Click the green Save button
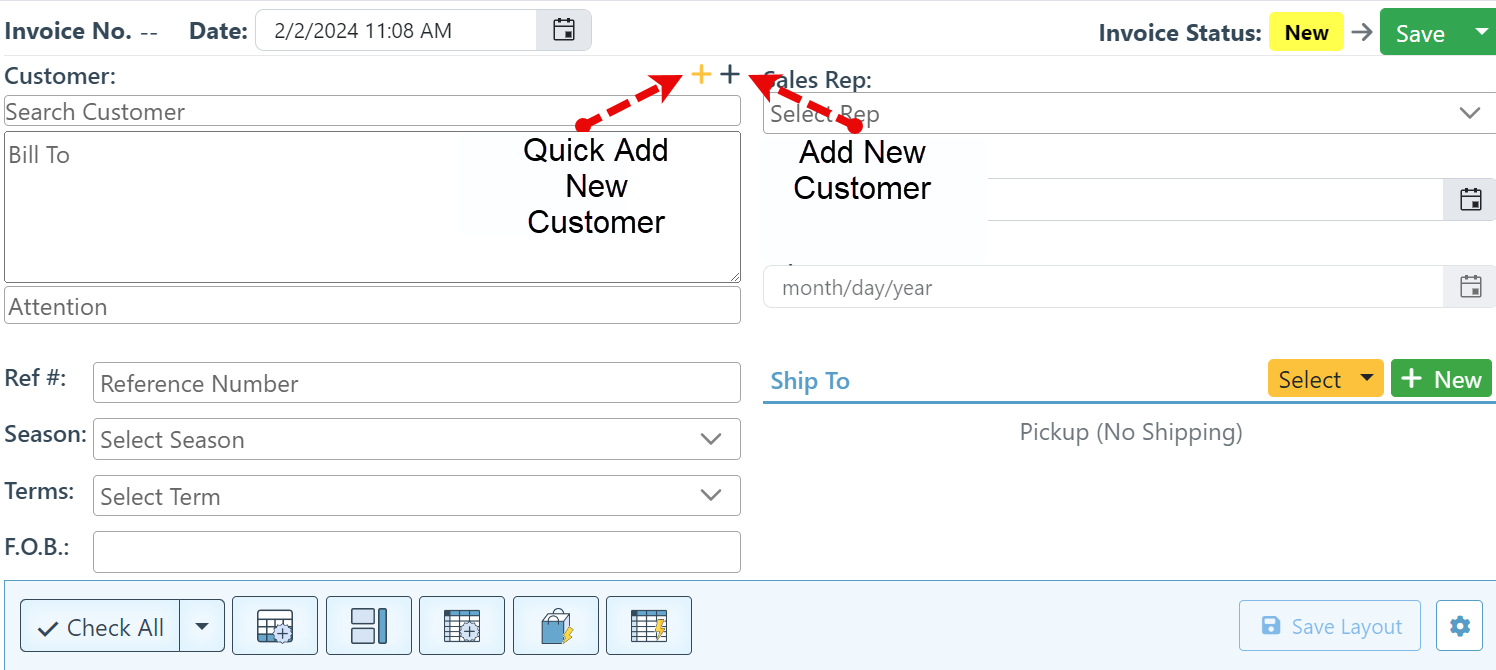The image size is (1496, 670). [1420, 33]
